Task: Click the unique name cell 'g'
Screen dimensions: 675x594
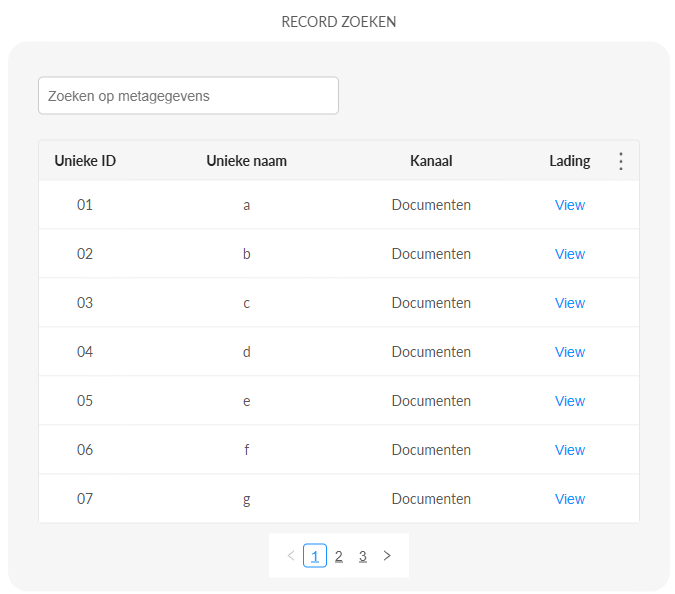Action: 246,499
